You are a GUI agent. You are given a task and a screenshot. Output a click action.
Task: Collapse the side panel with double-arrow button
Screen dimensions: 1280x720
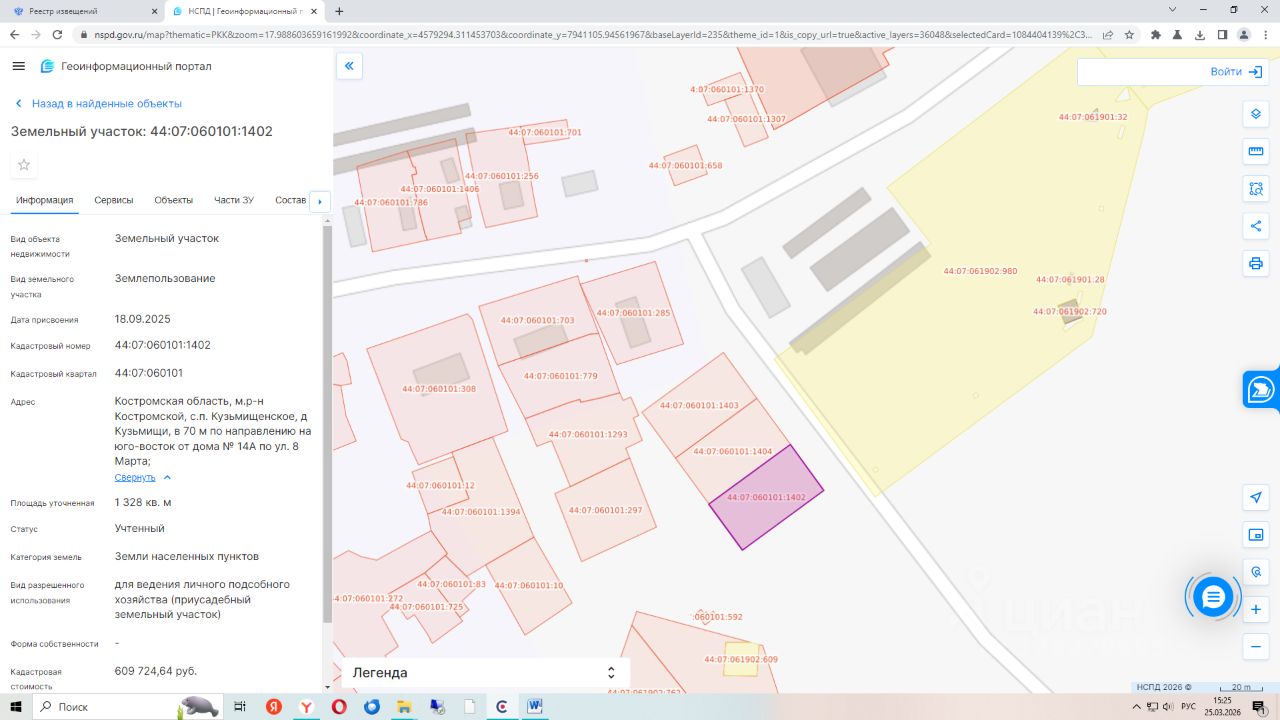tap(349, 67)
